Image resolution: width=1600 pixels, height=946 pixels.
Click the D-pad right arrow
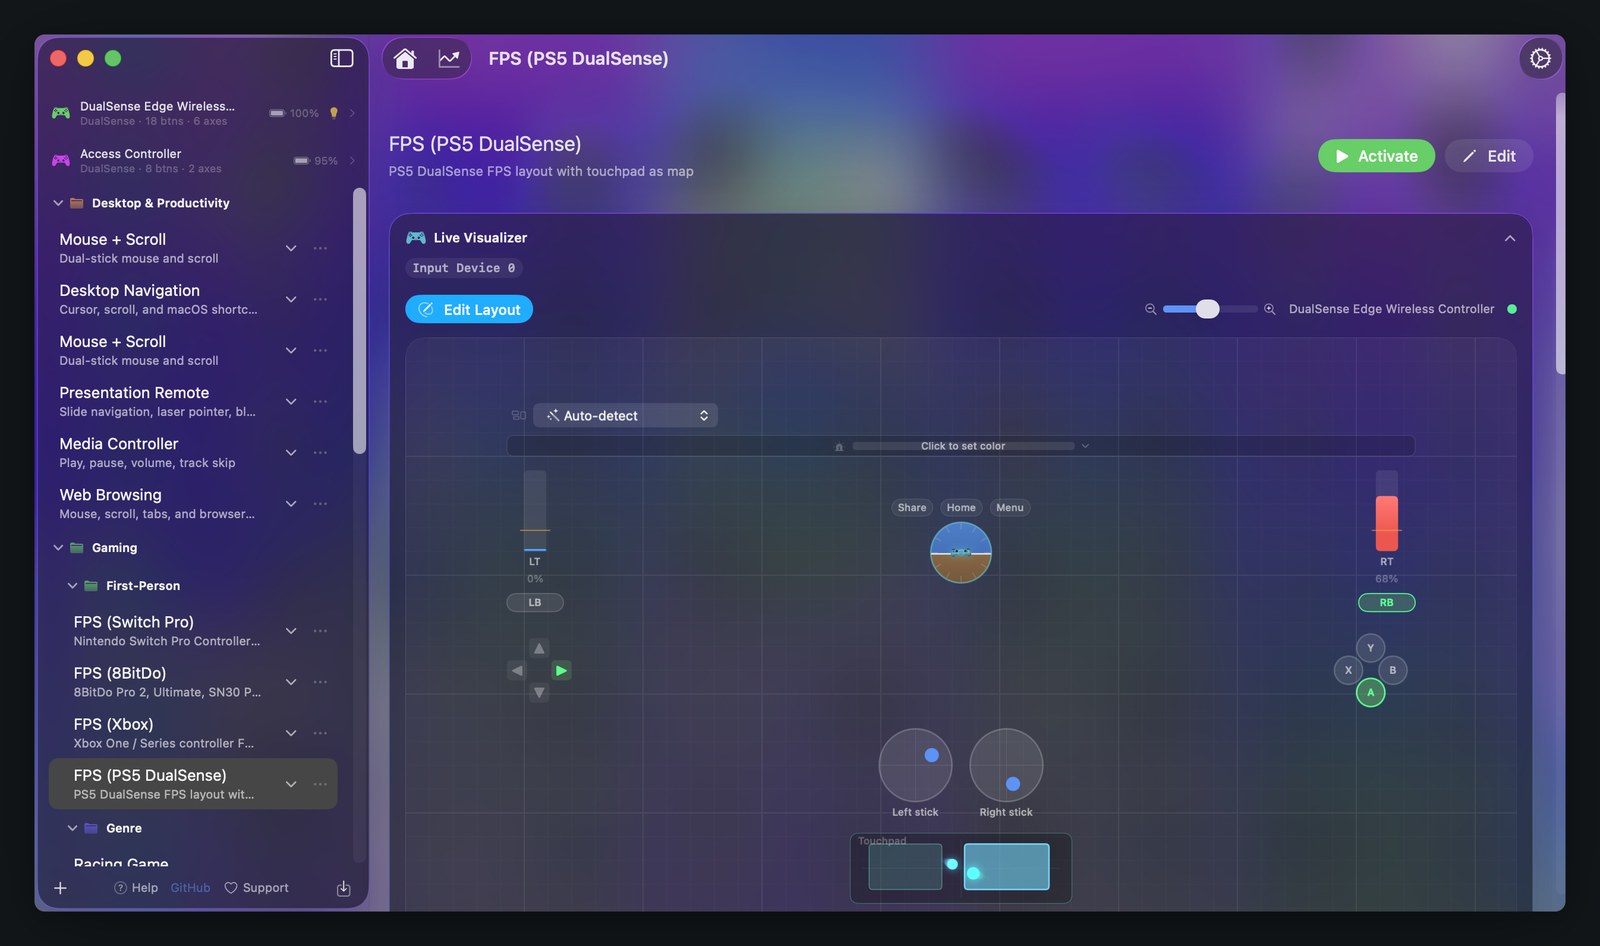pyautogui.click(x=561, y=671)
